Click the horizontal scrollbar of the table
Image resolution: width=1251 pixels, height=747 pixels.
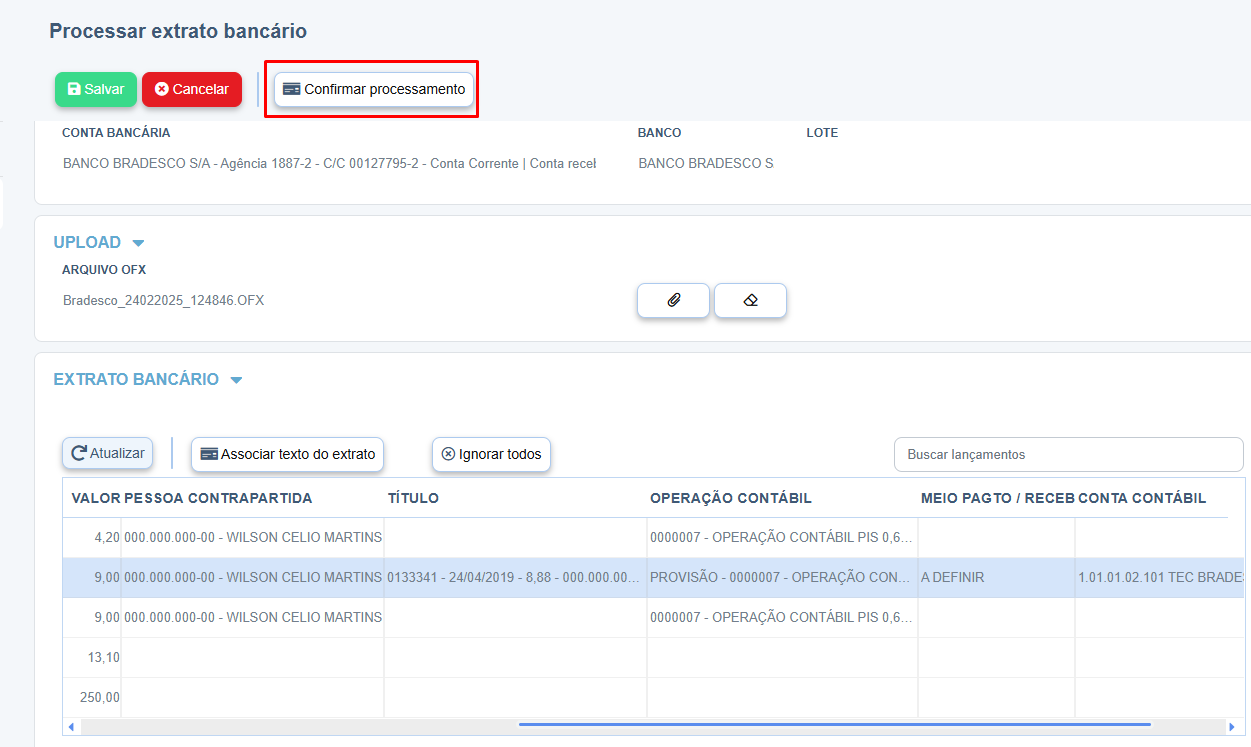pyautogui.click(x=834, y=725)
